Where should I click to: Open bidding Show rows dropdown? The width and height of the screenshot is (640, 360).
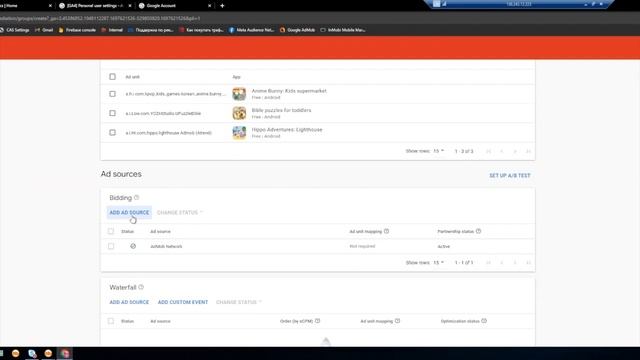point(438,262)
